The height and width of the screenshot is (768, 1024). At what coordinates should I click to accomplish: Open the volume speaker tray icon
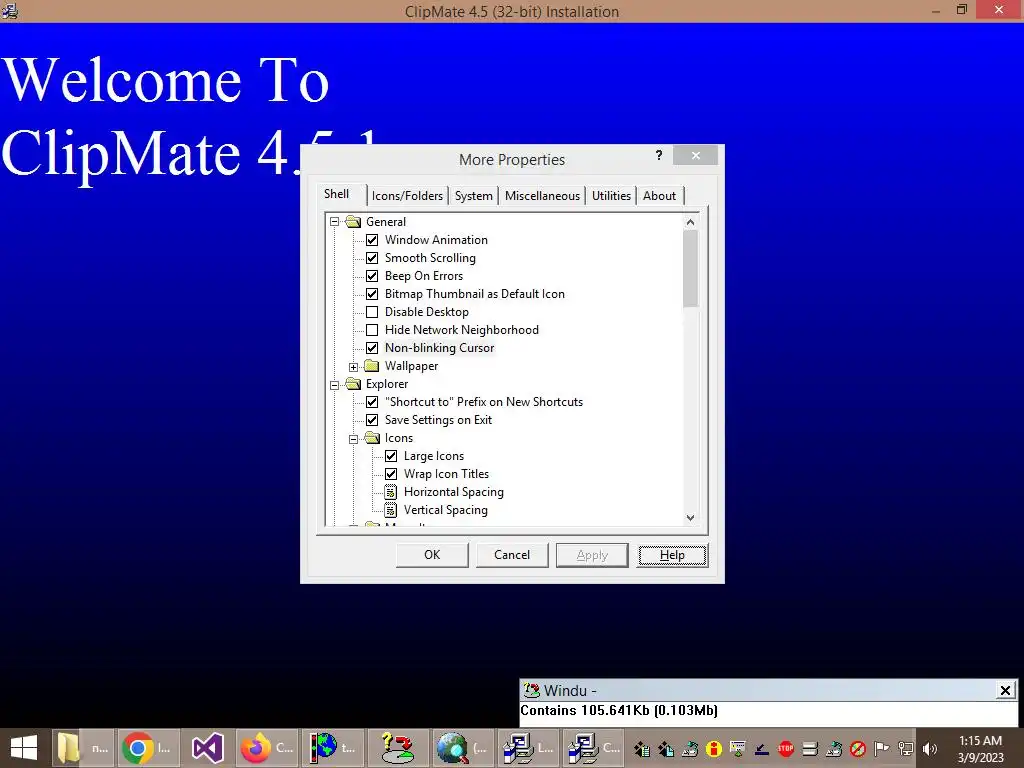(929, 749)
